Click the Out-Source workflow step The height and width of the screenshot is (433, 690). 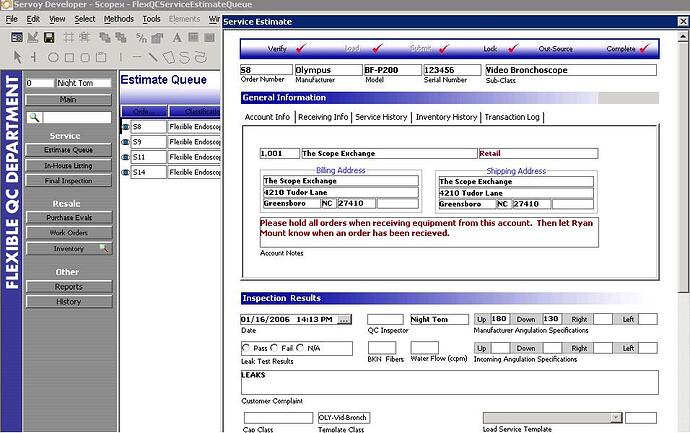tap(555, 49)
